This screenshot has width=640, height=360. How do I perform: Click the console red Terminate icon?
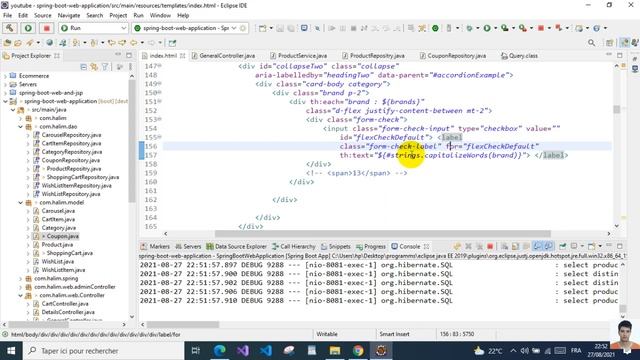pos(490,247)
